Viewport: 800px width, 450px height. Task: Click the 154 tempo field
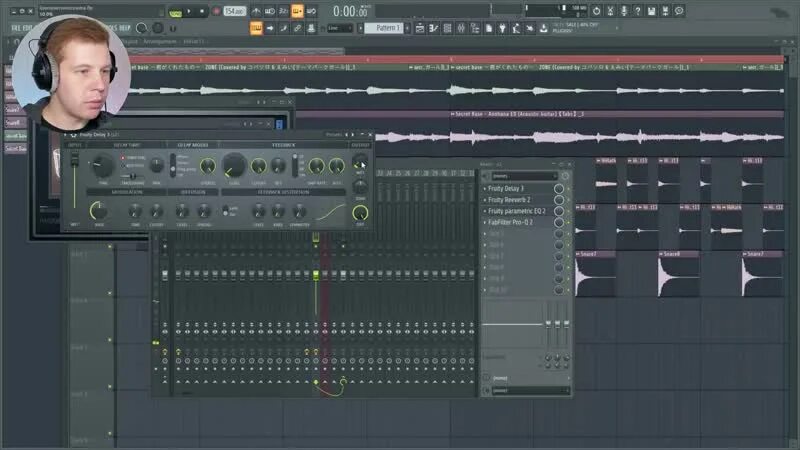coord(235,11)
